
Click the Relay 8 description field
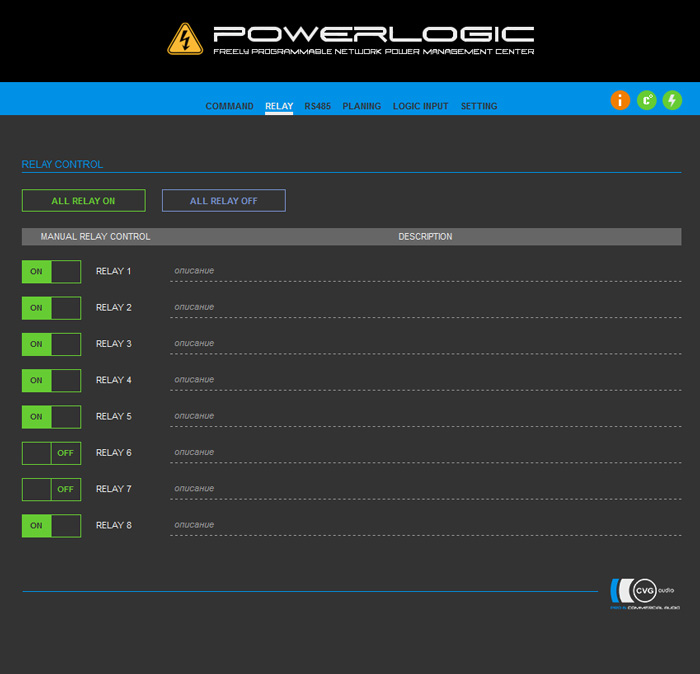(x=425, y=525)
